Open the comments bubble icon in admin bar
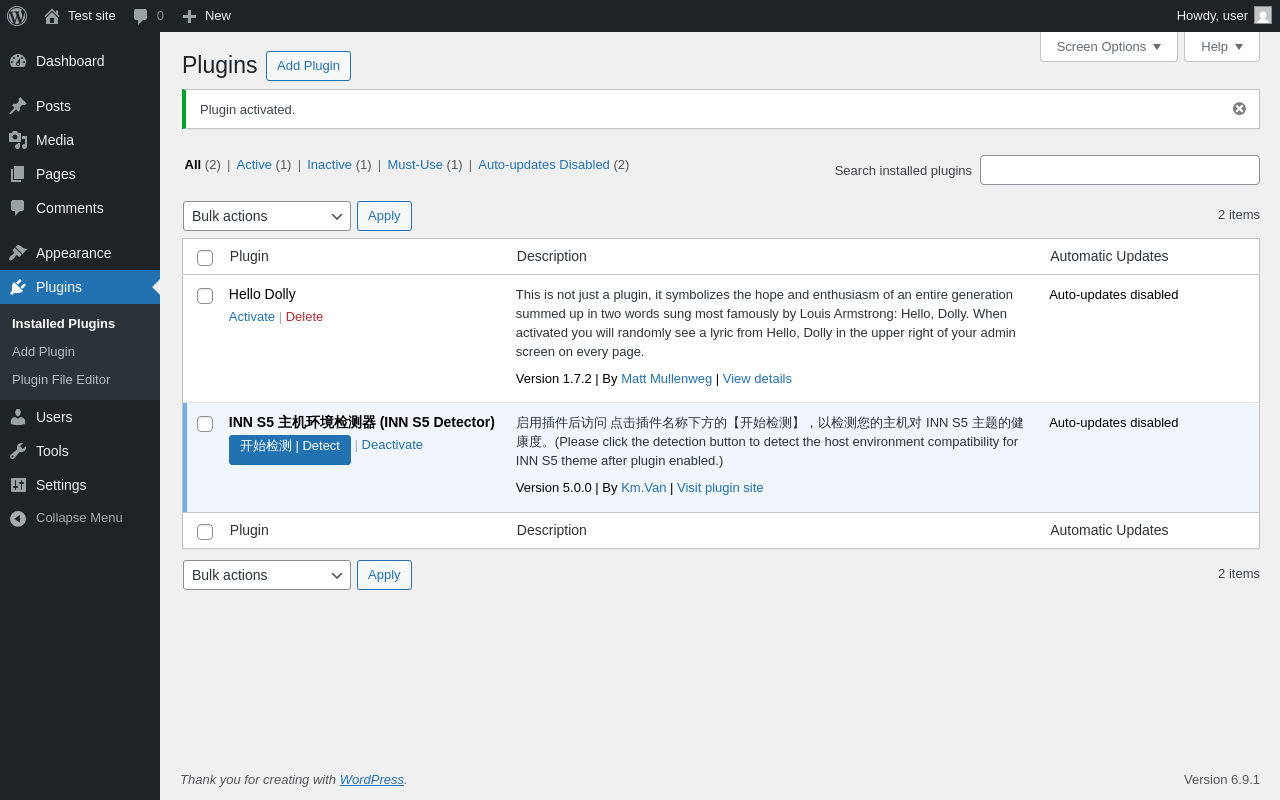Image resolution: width=1280 pixels, height=800 pixels. tap(140, 16)
